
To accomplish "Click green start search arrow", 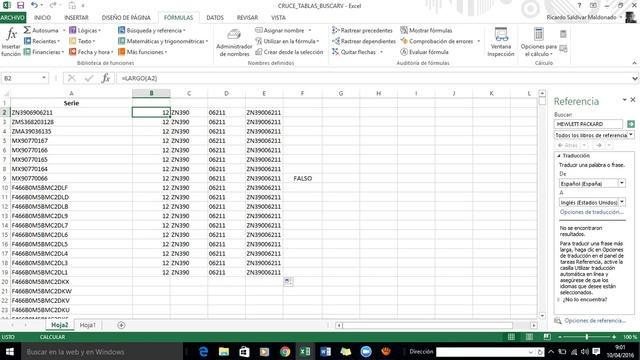I will pyautogui.click(x=631, y=124).
